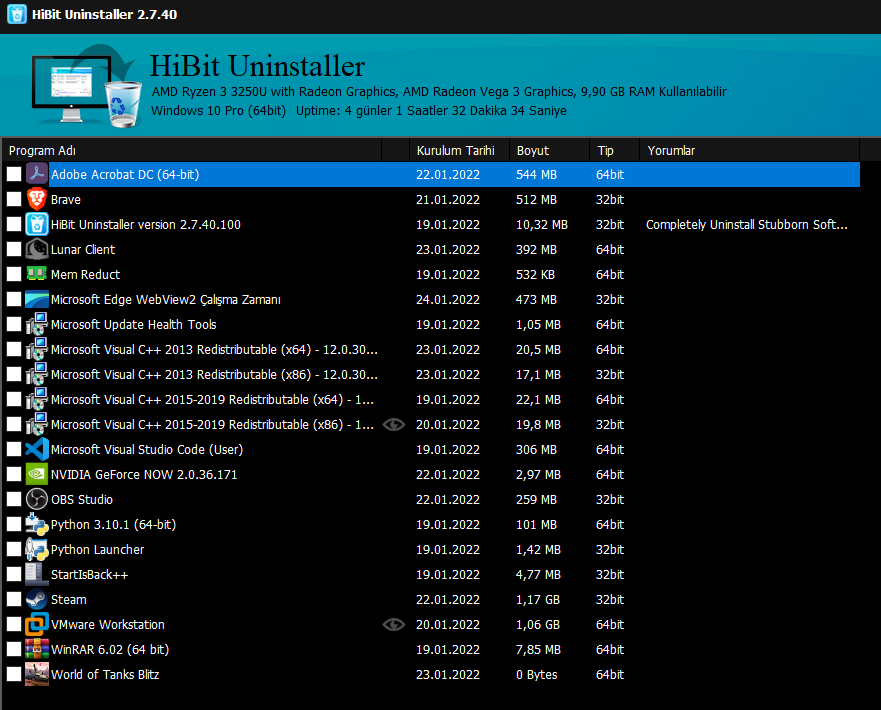
Task: Click the Uptime text in header
Action: click(x=431, y=111)
